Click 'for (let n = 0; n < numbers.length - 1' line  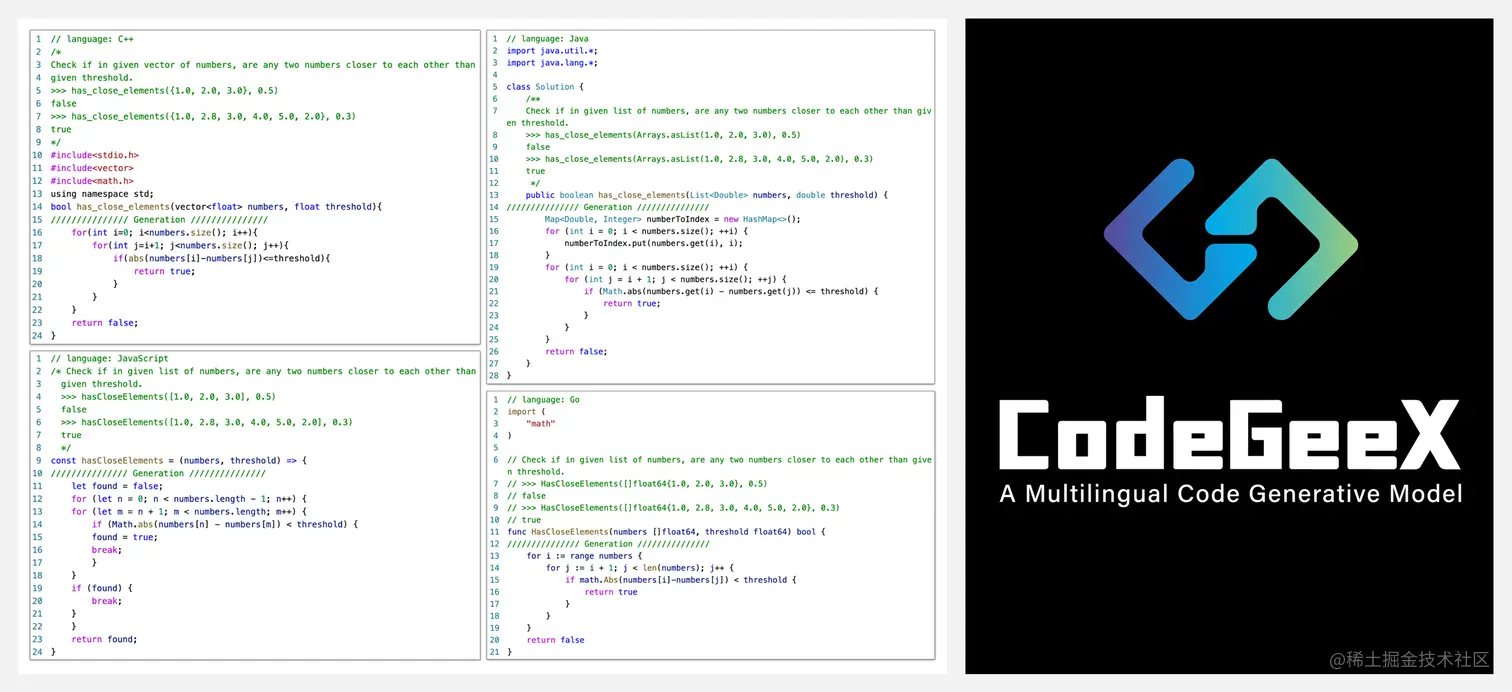click(x=188, y=499)
